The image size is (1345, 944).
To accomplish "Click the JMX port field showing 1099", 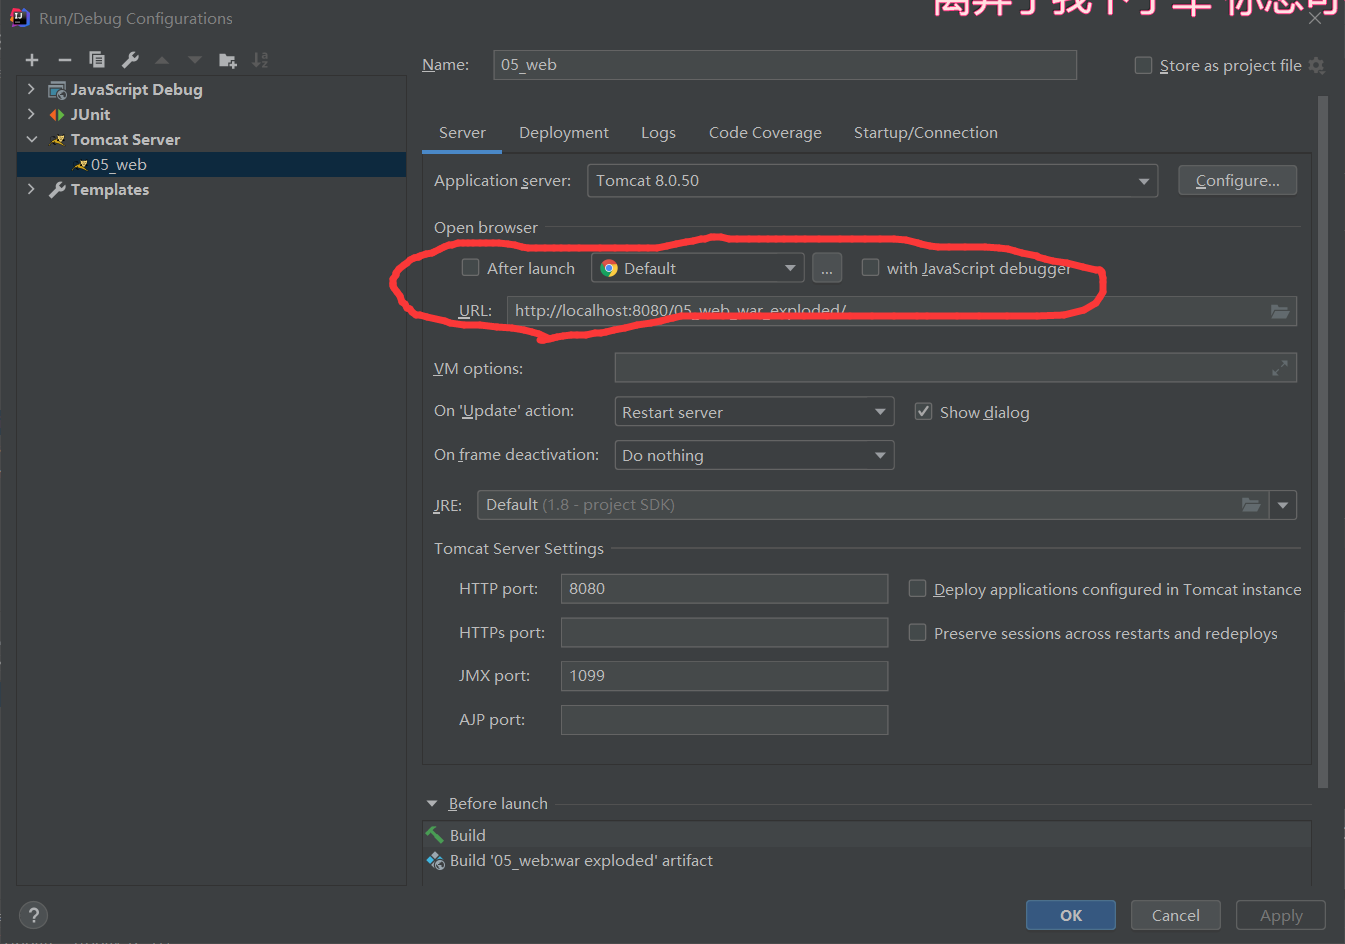I will [x=725, y=676].
